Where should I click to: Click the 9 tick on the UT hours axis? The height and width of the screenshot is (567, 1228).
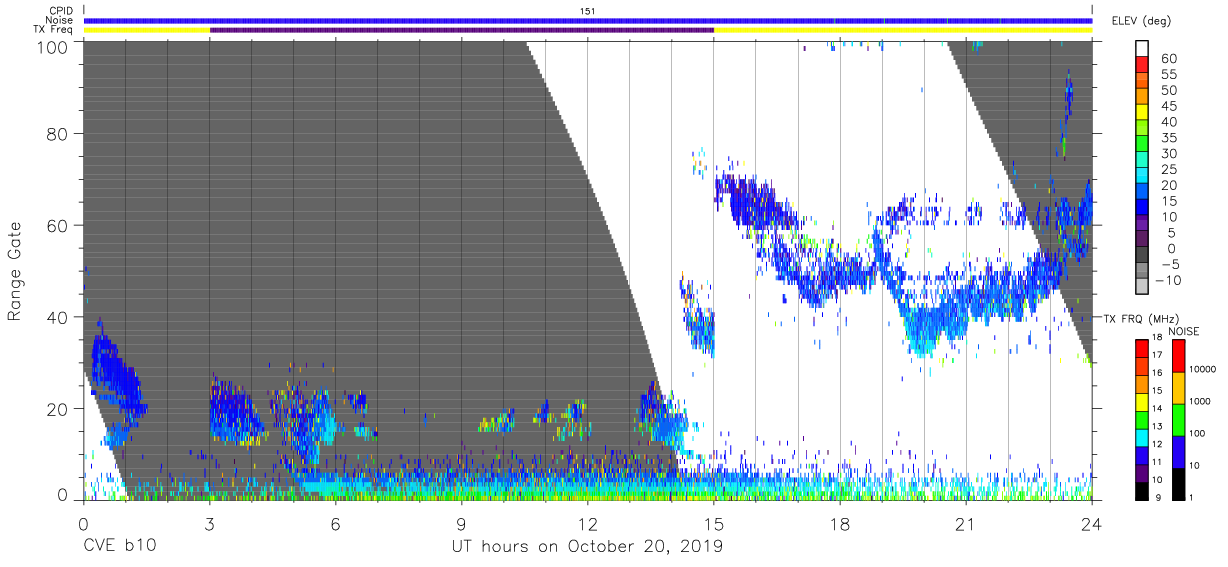462,523
